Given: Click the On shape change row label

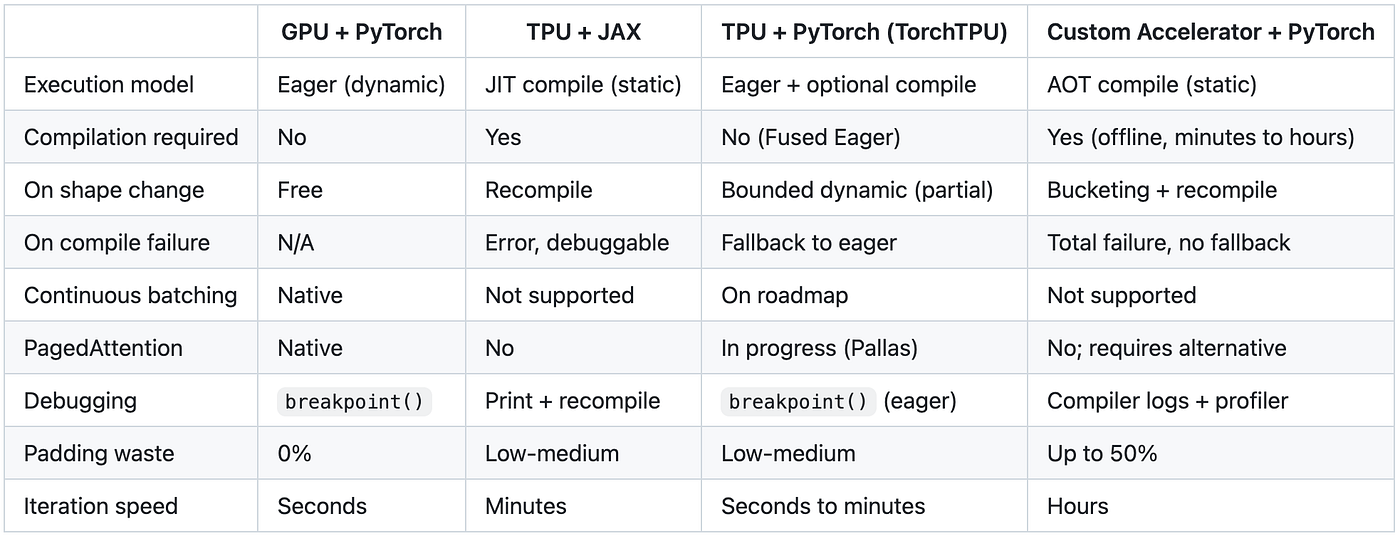Looking at the screenshot, I should click(114, 190).
